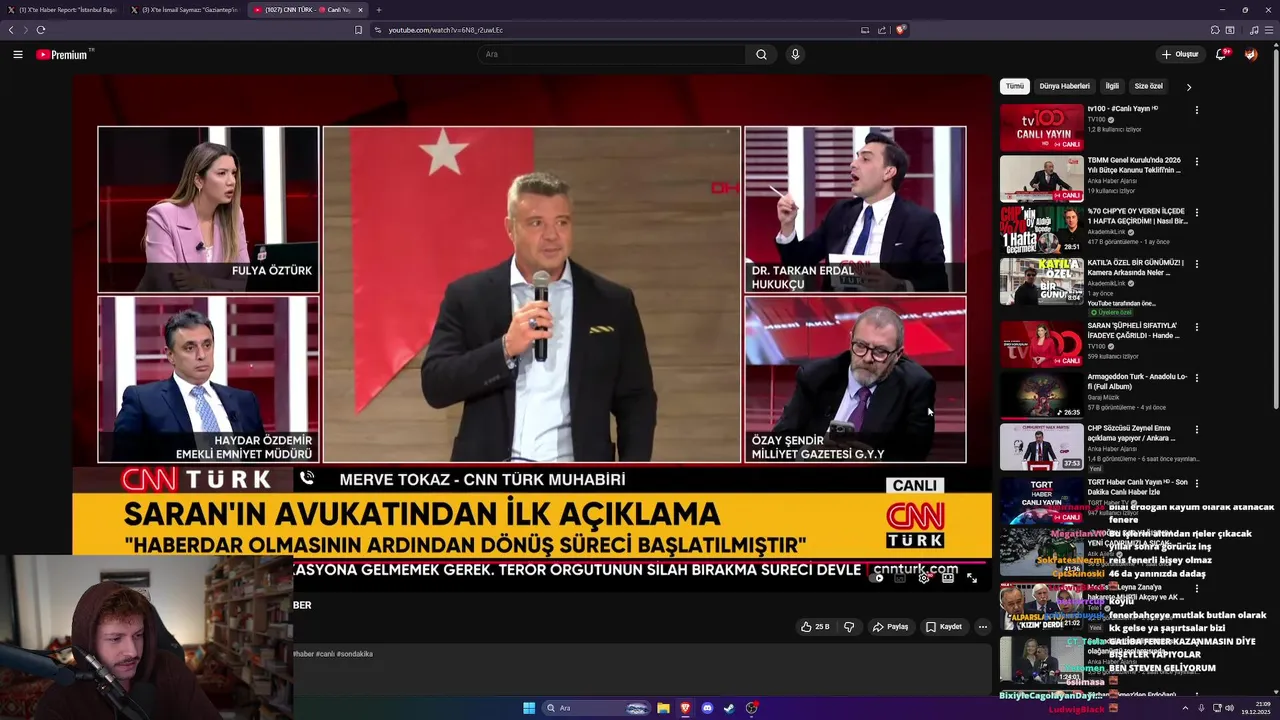This screenshot has width=1280, height=720.
Task: Reload the page in browser toolbar
Action: (x=41, y=30)
